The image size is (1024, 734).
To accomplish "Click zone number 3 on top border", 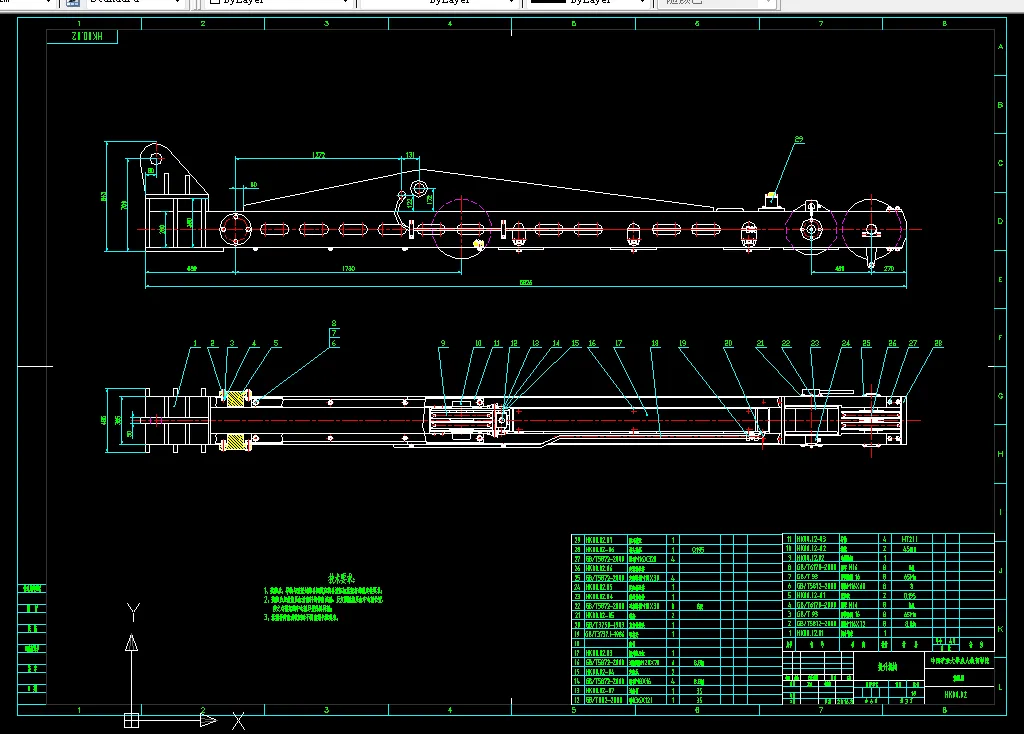I will [327, 24].
